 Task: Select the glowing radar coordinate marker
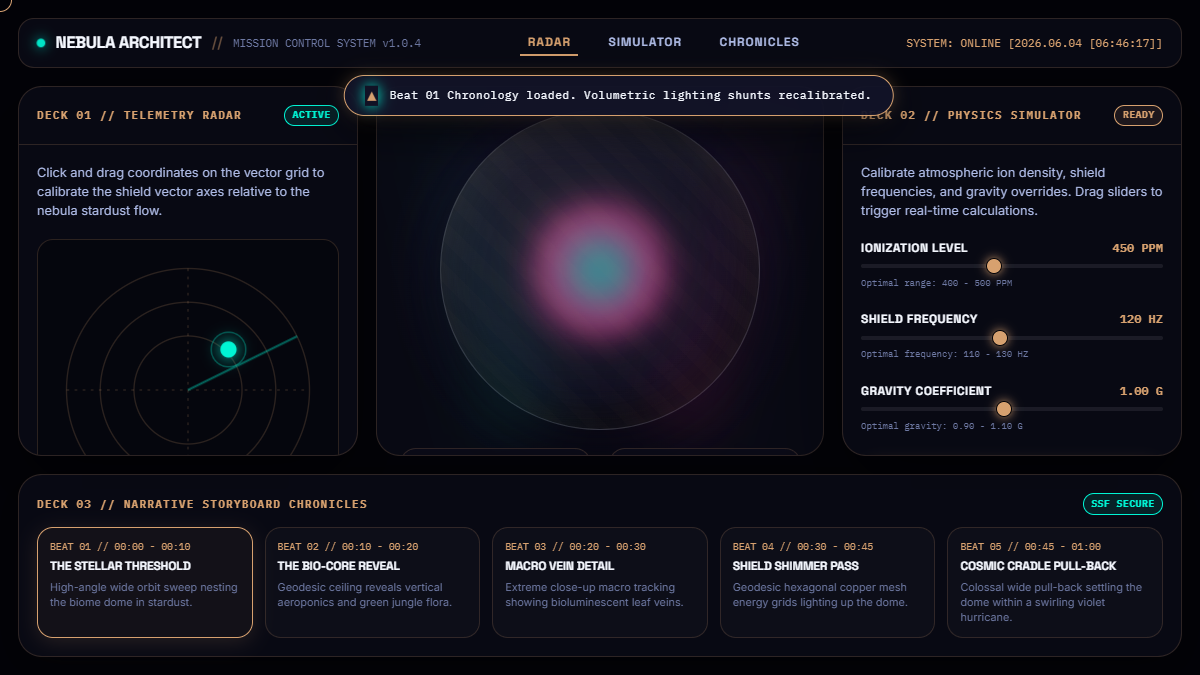coord(228,349)
